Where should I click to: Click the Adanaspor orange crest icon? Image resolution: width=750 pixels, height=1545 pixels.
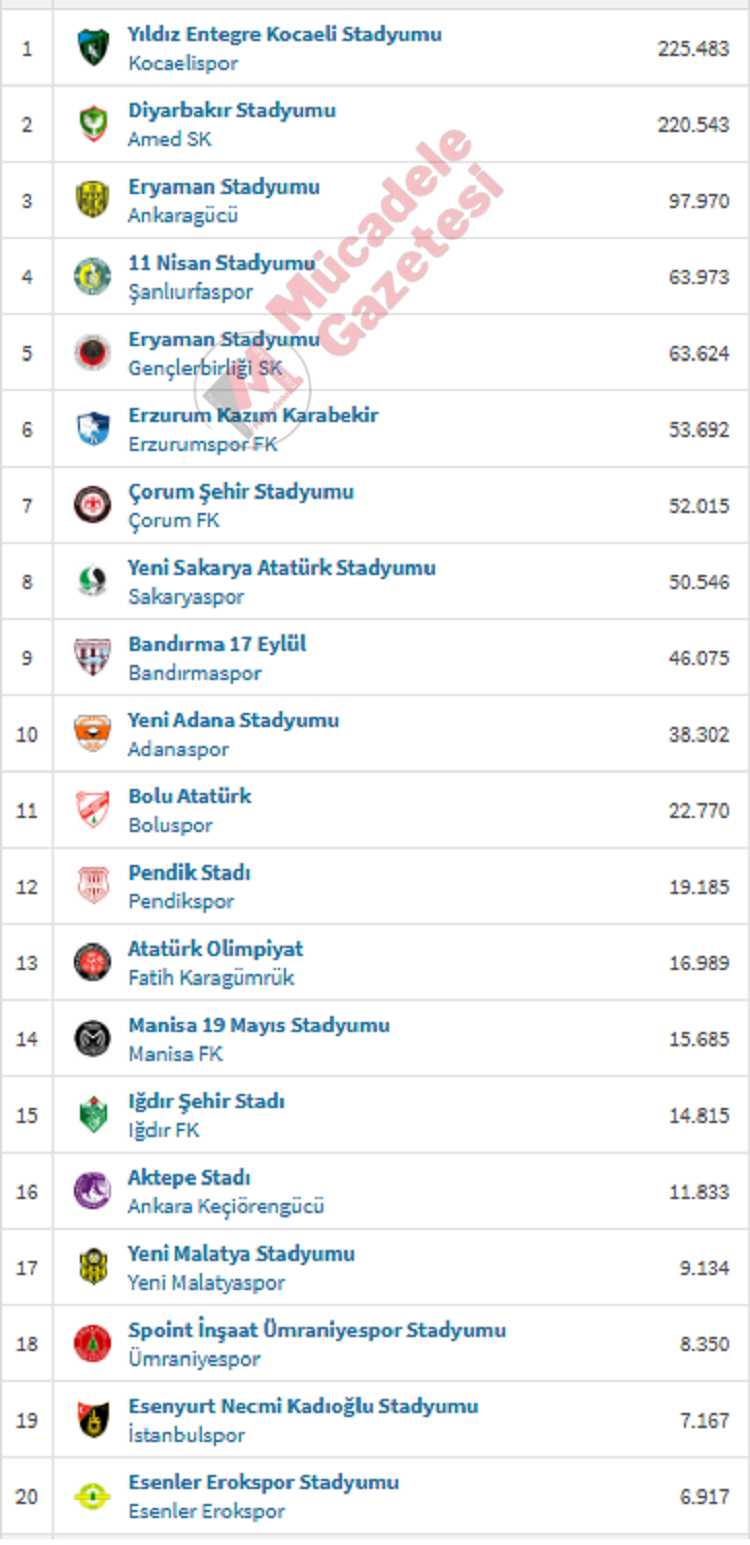pos(93,734)
